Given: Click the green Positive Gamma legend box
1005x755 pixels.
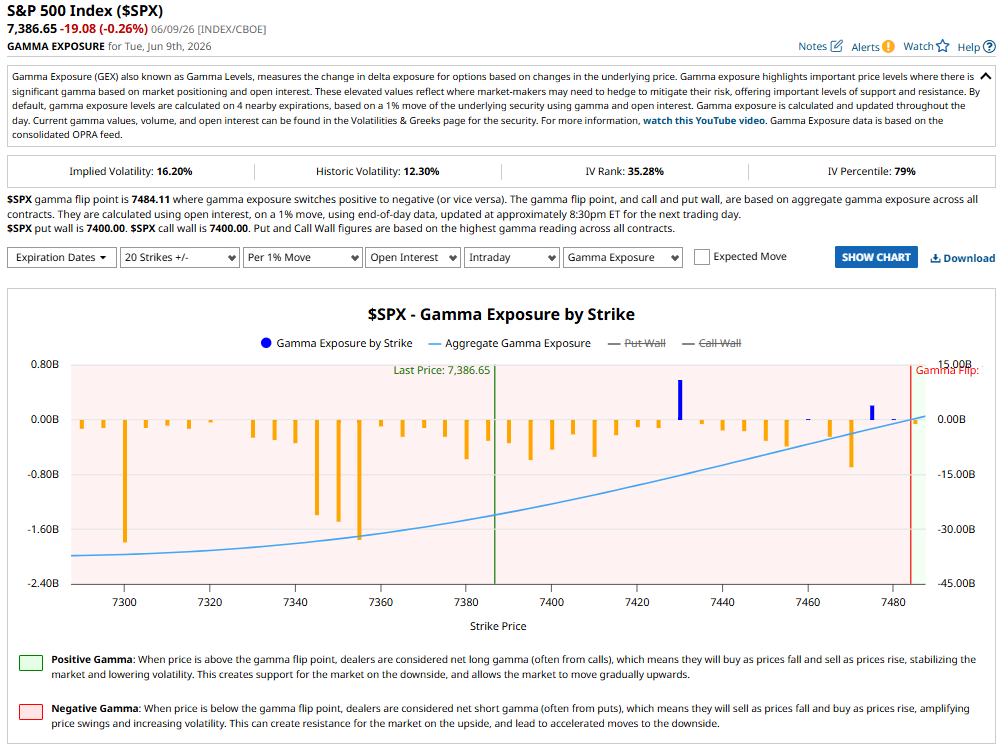Looking at the screenshot, I should coord(31,663).
